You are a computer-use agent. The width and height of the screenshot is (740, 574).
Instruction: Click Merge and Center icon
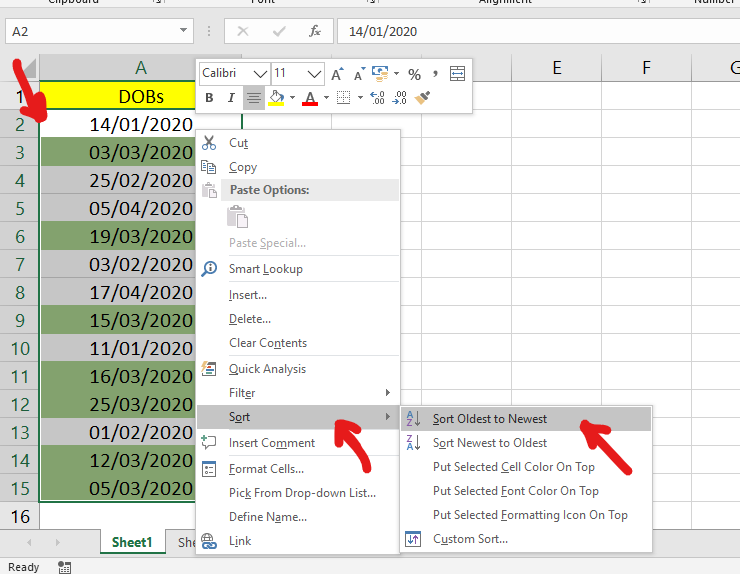click(x=457, y=74)
